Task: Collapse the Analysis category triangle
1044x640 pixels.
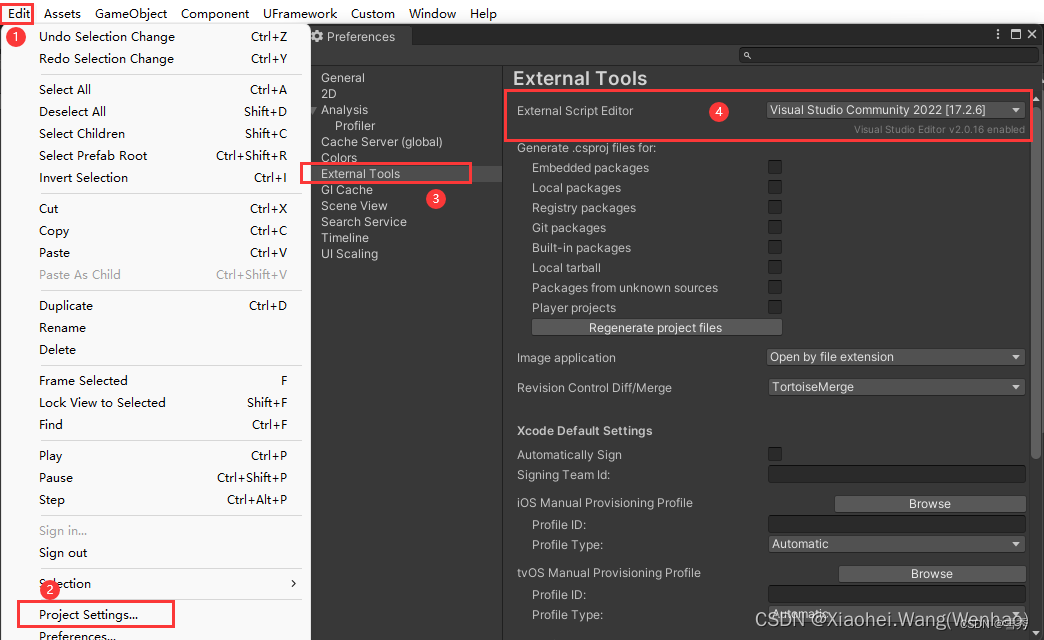Action: click(x=314, y=110)
